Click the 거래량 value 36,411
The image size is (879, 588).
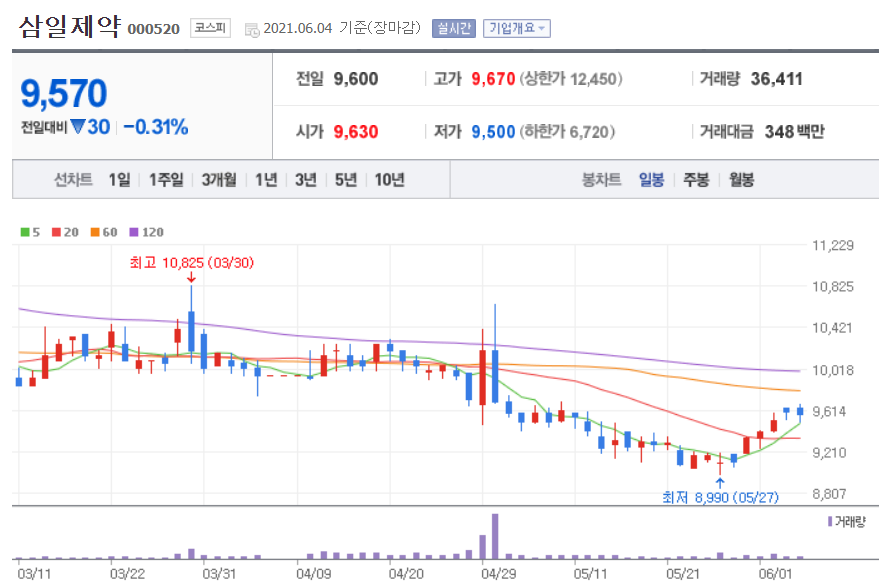(x=777, y=79)
